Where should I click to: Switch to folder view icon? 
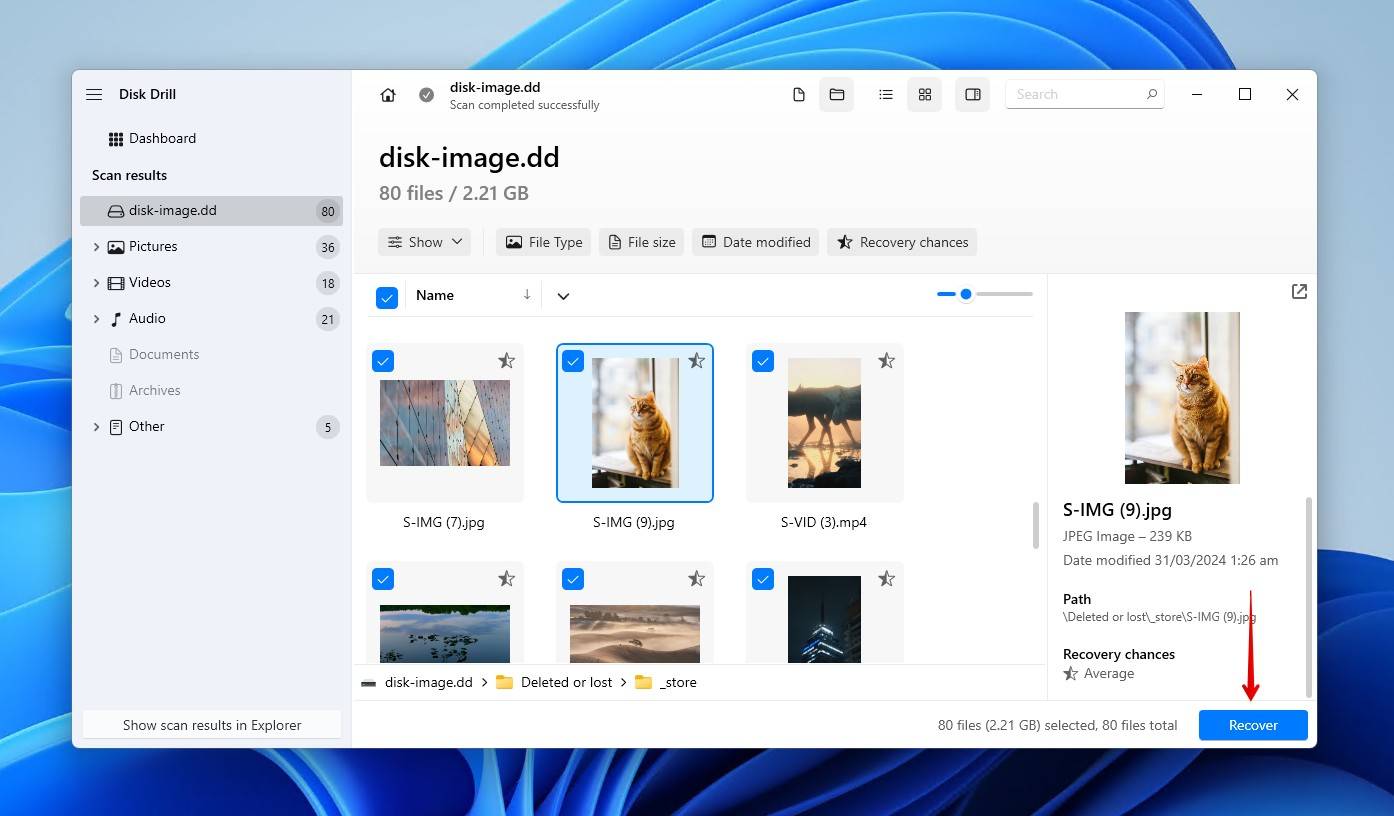pos(837,94)
